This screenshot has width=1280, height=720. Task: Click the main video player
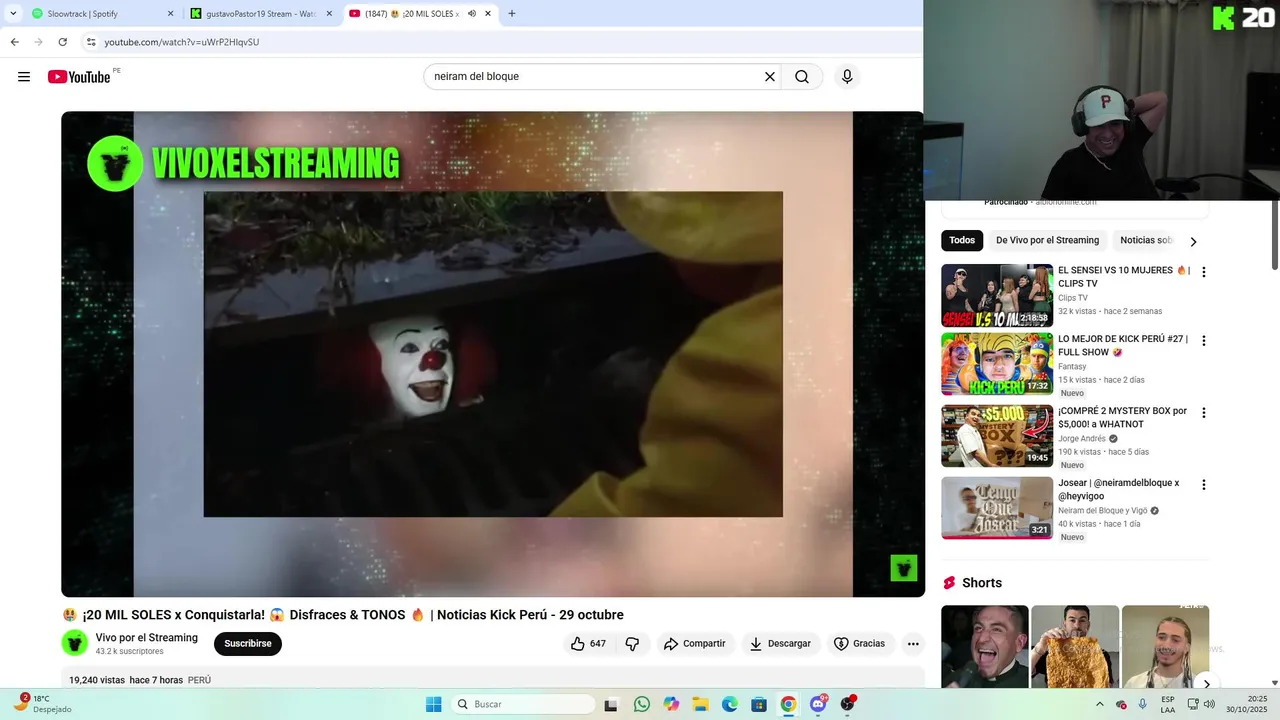pos(493,354)
